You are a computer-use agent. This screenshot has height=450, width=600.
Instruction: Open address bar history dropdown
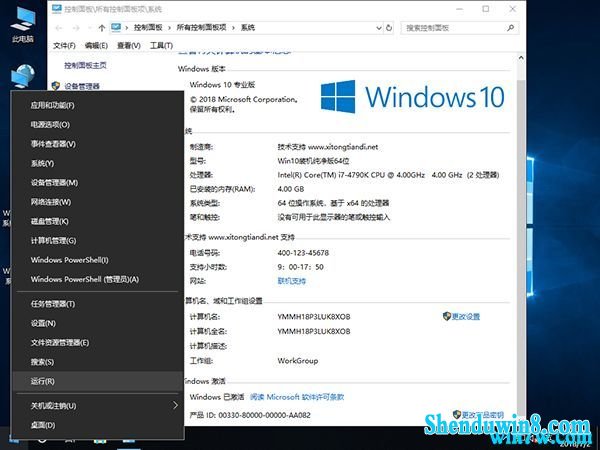click(x=378, y=28)
